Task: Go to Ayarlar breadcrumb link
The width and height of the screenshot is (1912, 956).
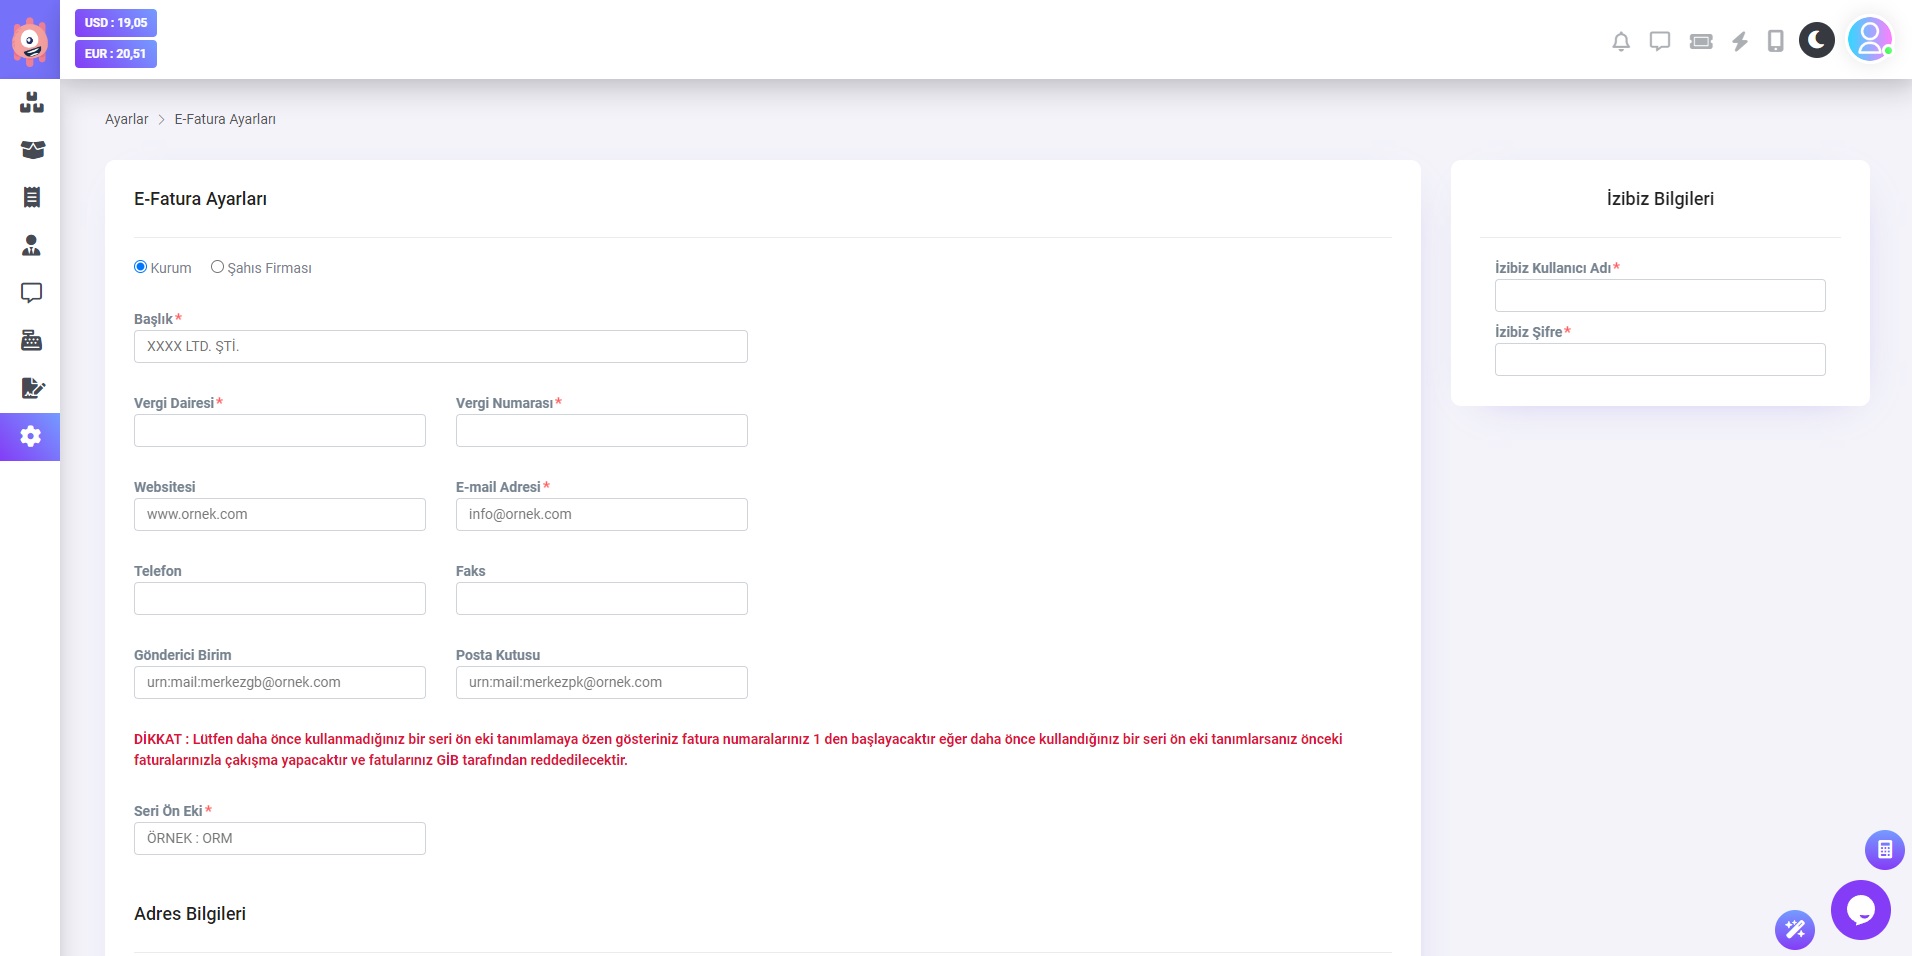Action: [x=126, y=119]
